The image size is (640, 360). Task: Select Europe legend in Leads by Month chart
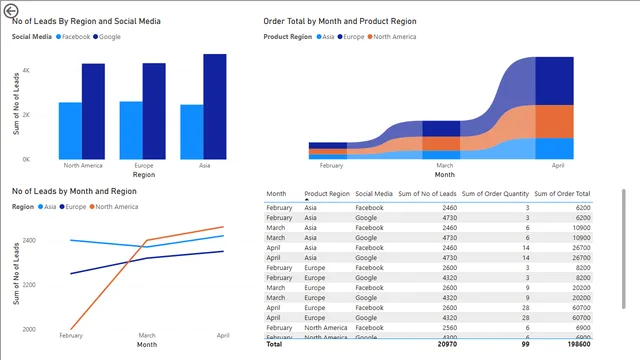(73, 207)
